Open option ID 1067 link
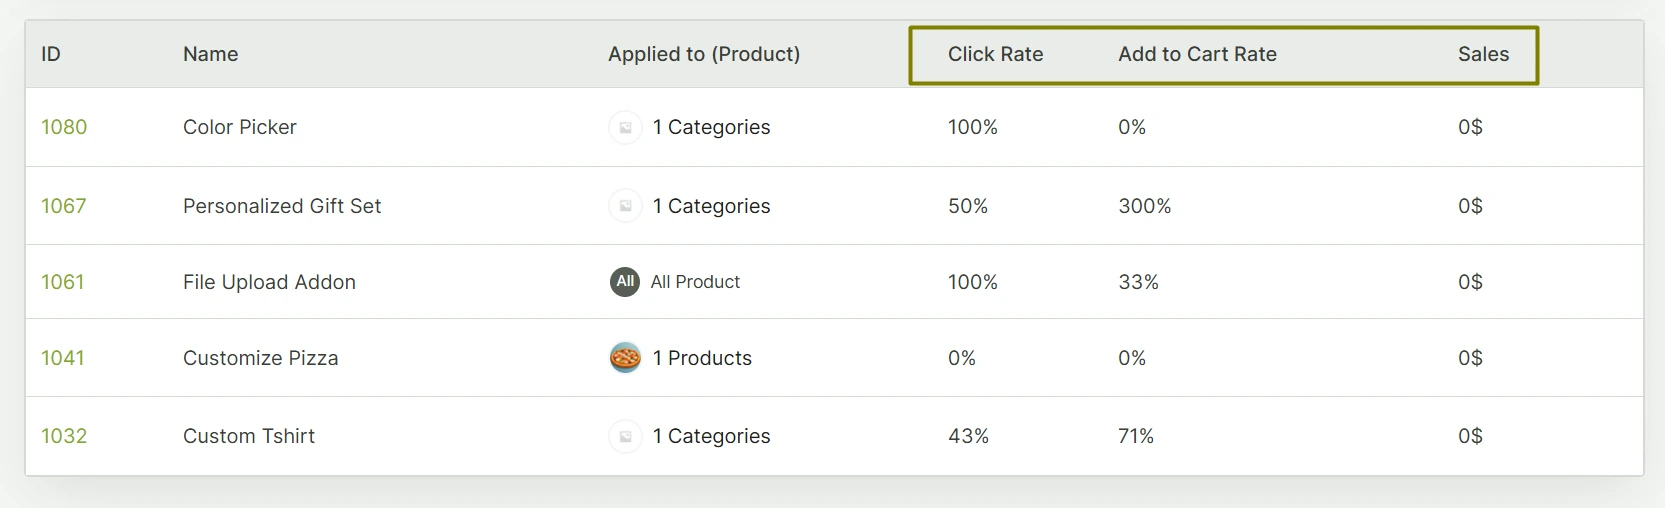This screenshot has height=508, width=1665. pyautogui.click(x=64, y=206)
